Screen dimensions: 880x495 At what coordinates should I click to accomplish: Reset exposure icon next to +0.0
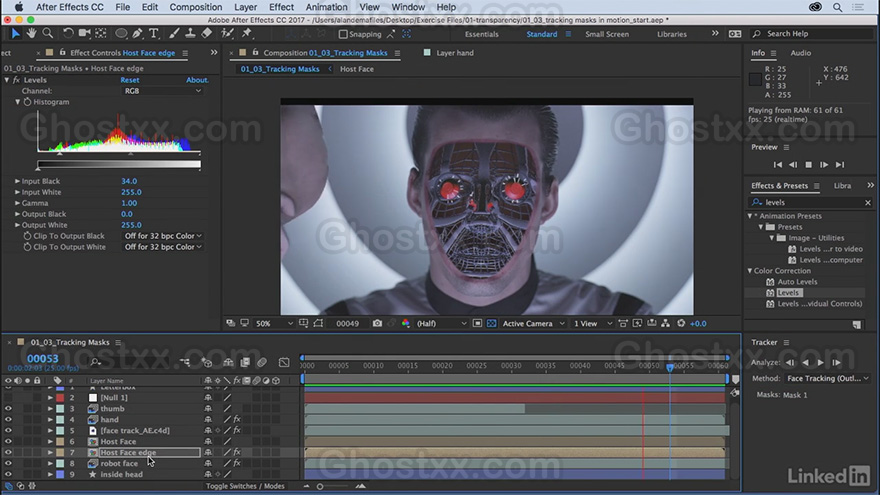point(681,323)
